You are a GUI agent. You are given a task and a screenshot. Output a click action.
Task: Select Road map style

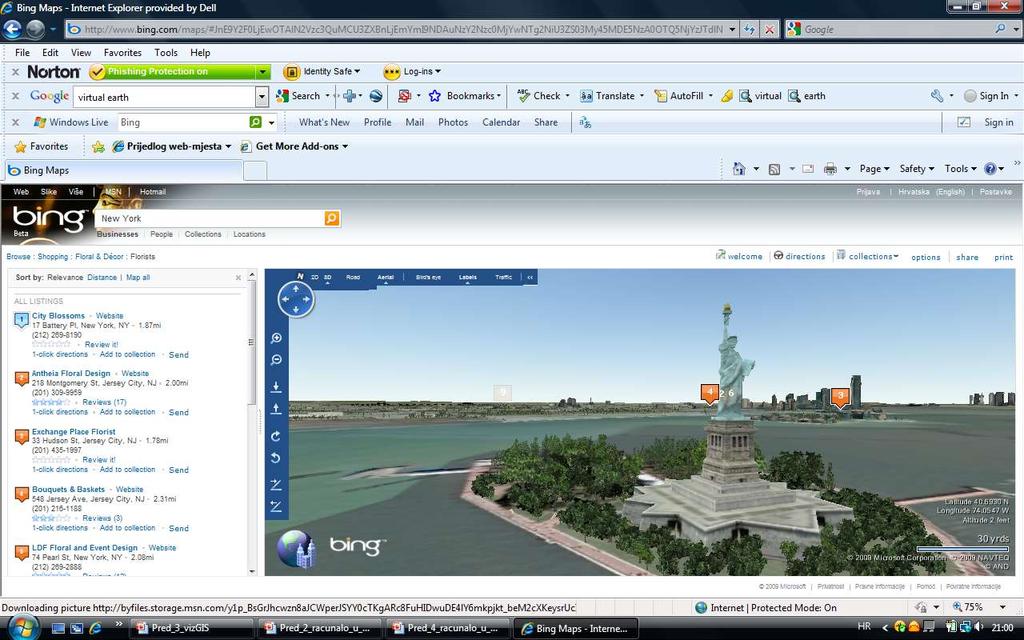pos(353,278)
